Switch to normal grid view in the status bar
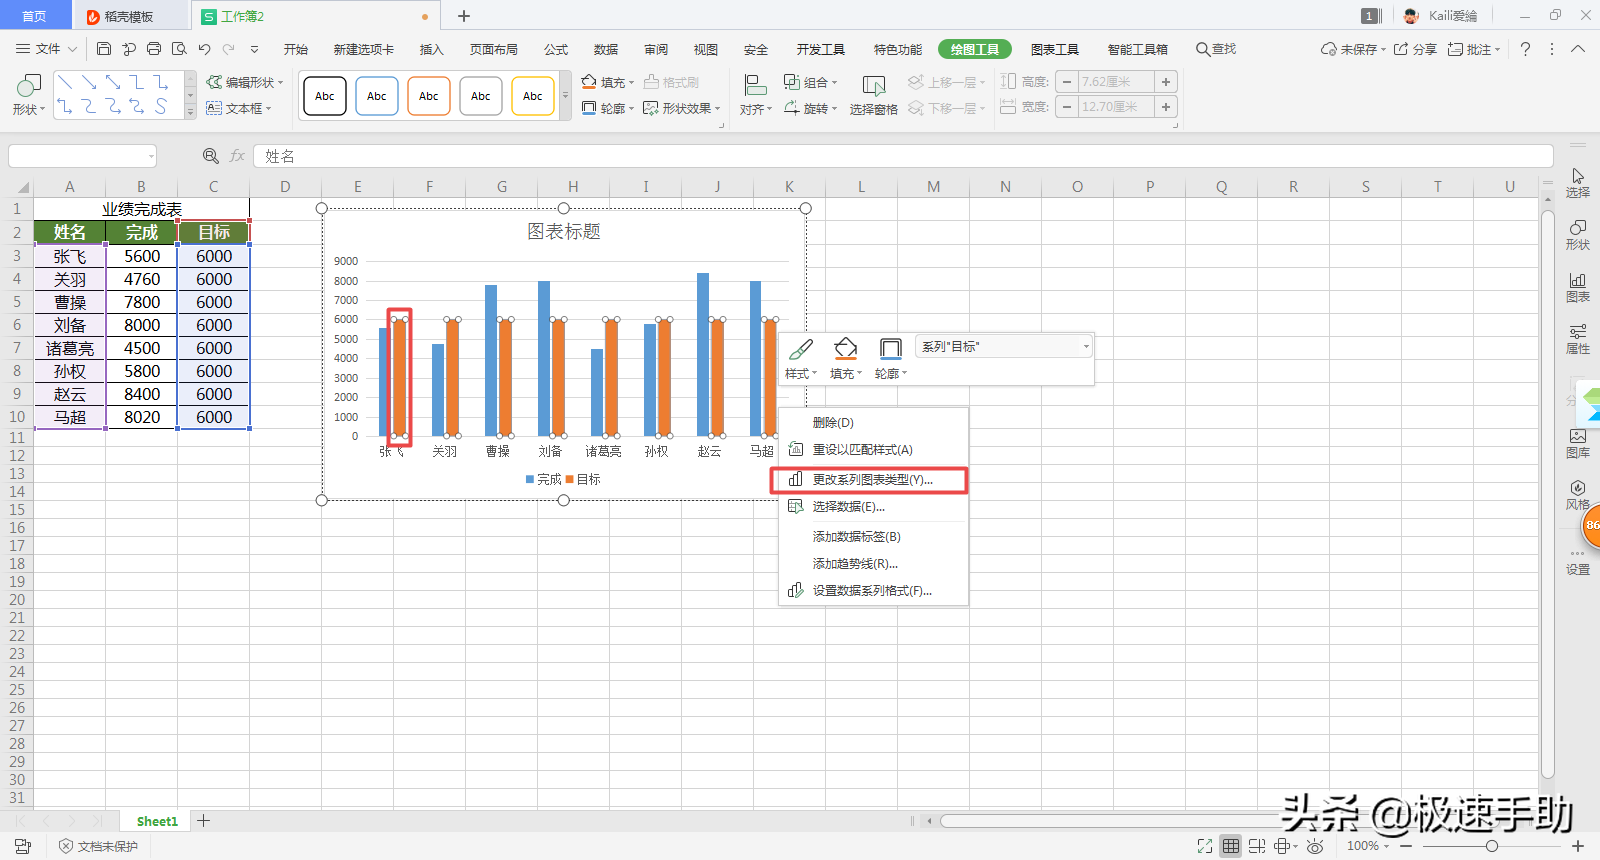Viewport: 1600px width, 860px height. coord(1231,846)
